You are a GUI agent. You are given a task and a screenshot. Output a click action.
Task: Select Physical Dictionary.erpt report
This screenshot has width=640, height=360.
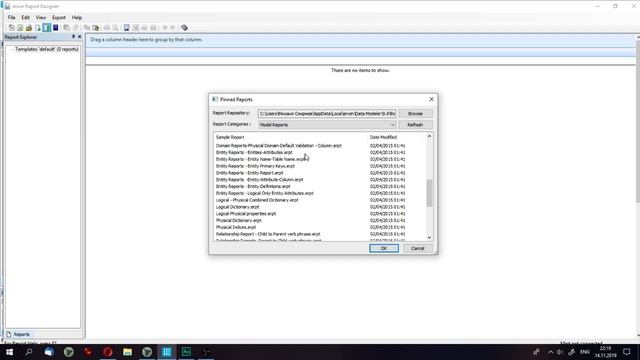[239, 220]
